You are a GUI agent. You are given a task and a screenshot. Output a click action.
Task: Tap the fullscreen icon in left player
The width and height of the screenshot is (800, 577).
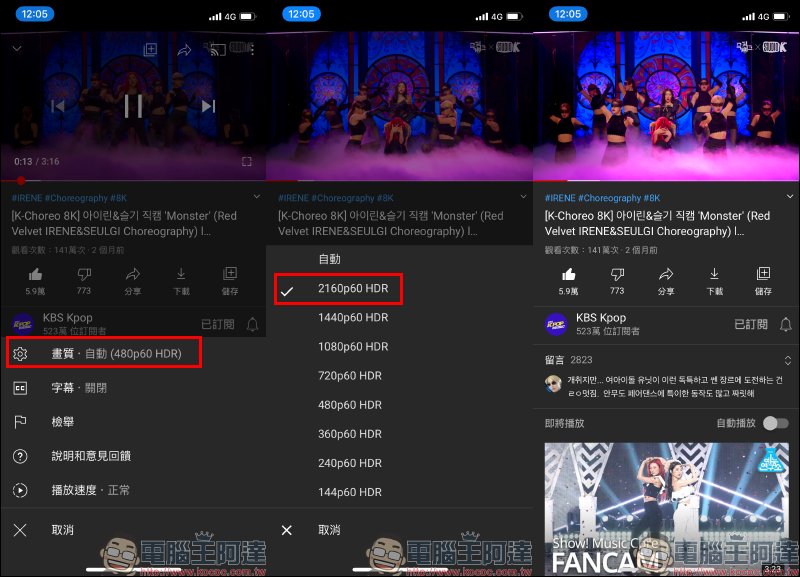pyautogui.click(x=247, y=161)
